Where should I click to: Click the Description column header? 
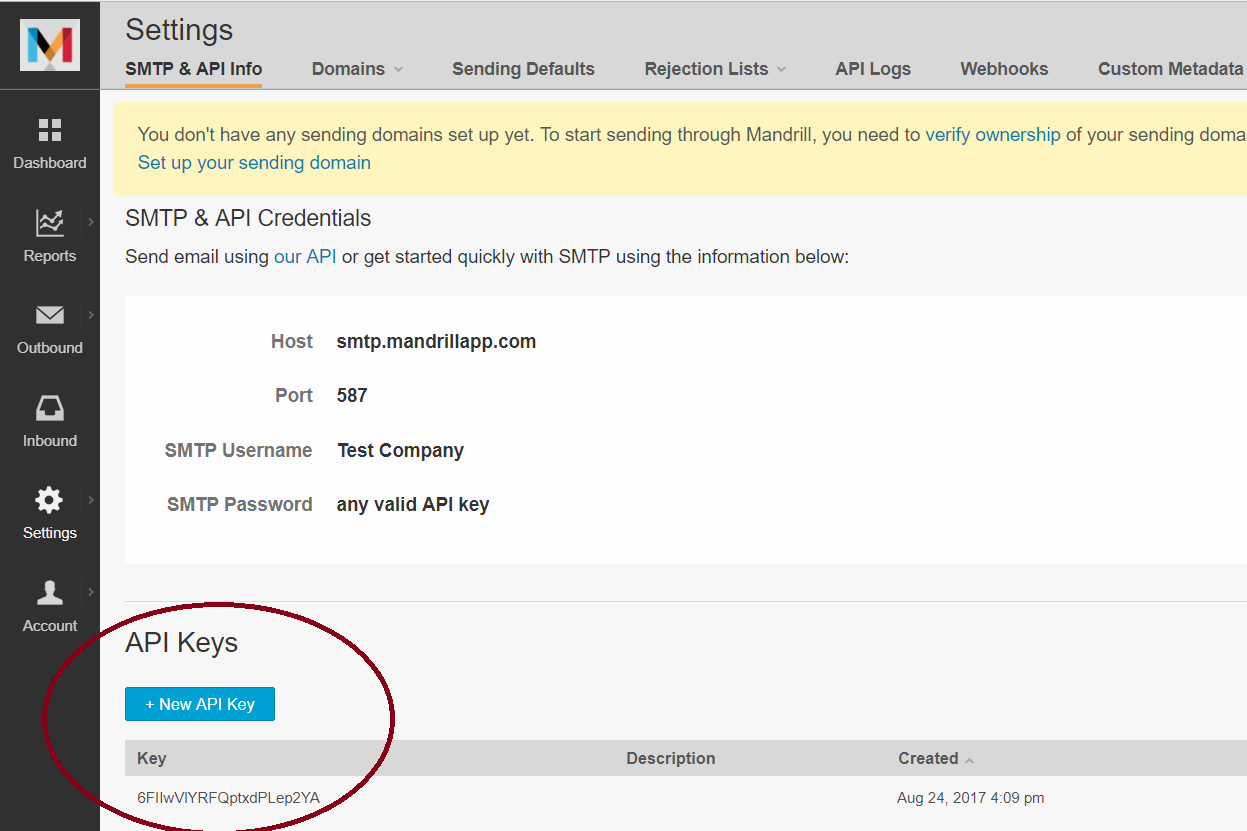671,758
